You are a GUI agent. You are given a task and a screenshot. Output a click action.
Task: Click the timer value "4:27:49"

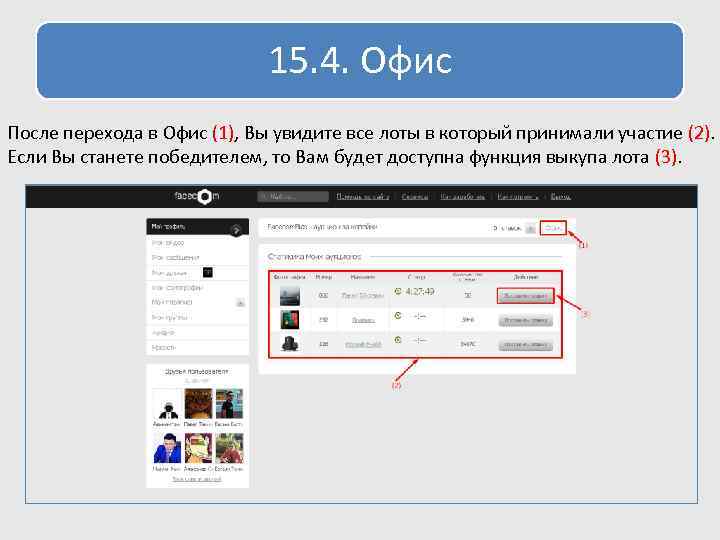[x=420, y=291]
